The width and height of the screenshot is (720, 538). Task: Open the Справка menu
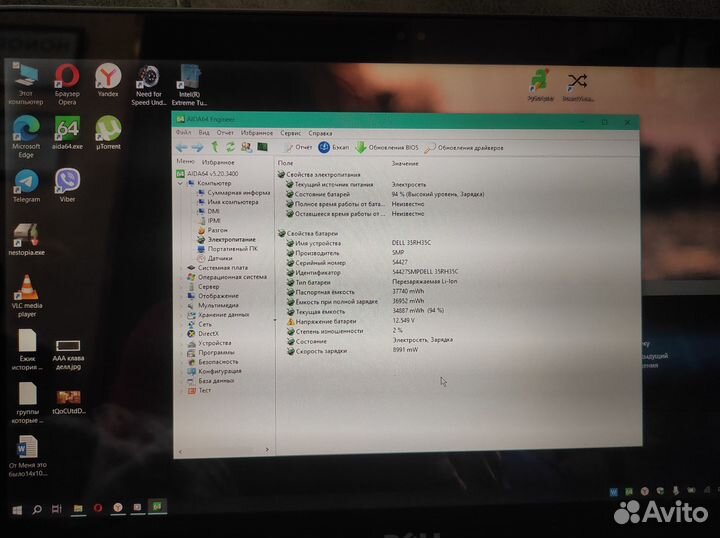tap(320, 133)
